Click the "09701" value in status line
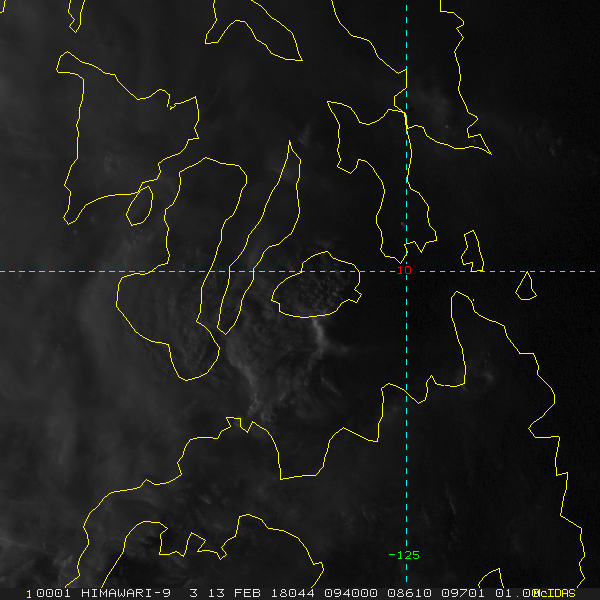 coord(463,593)
